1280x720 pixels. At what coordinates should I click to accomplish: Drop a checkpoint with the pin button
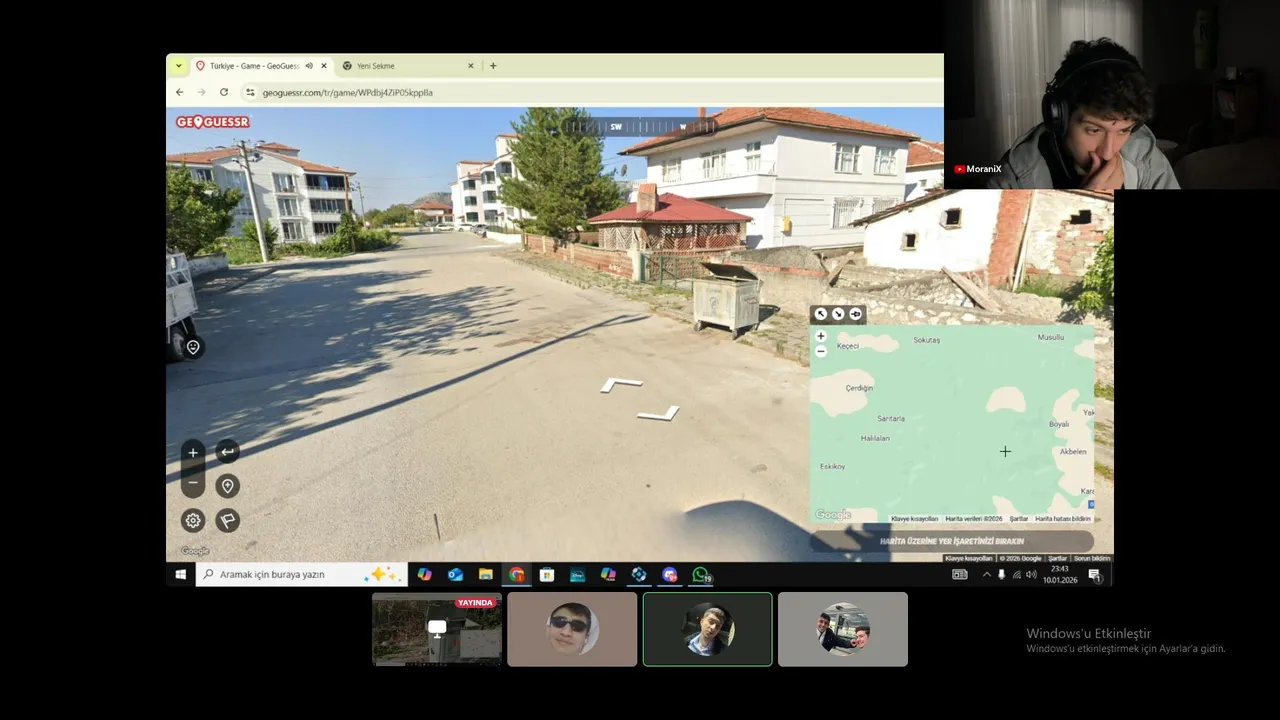pos(228,486)
